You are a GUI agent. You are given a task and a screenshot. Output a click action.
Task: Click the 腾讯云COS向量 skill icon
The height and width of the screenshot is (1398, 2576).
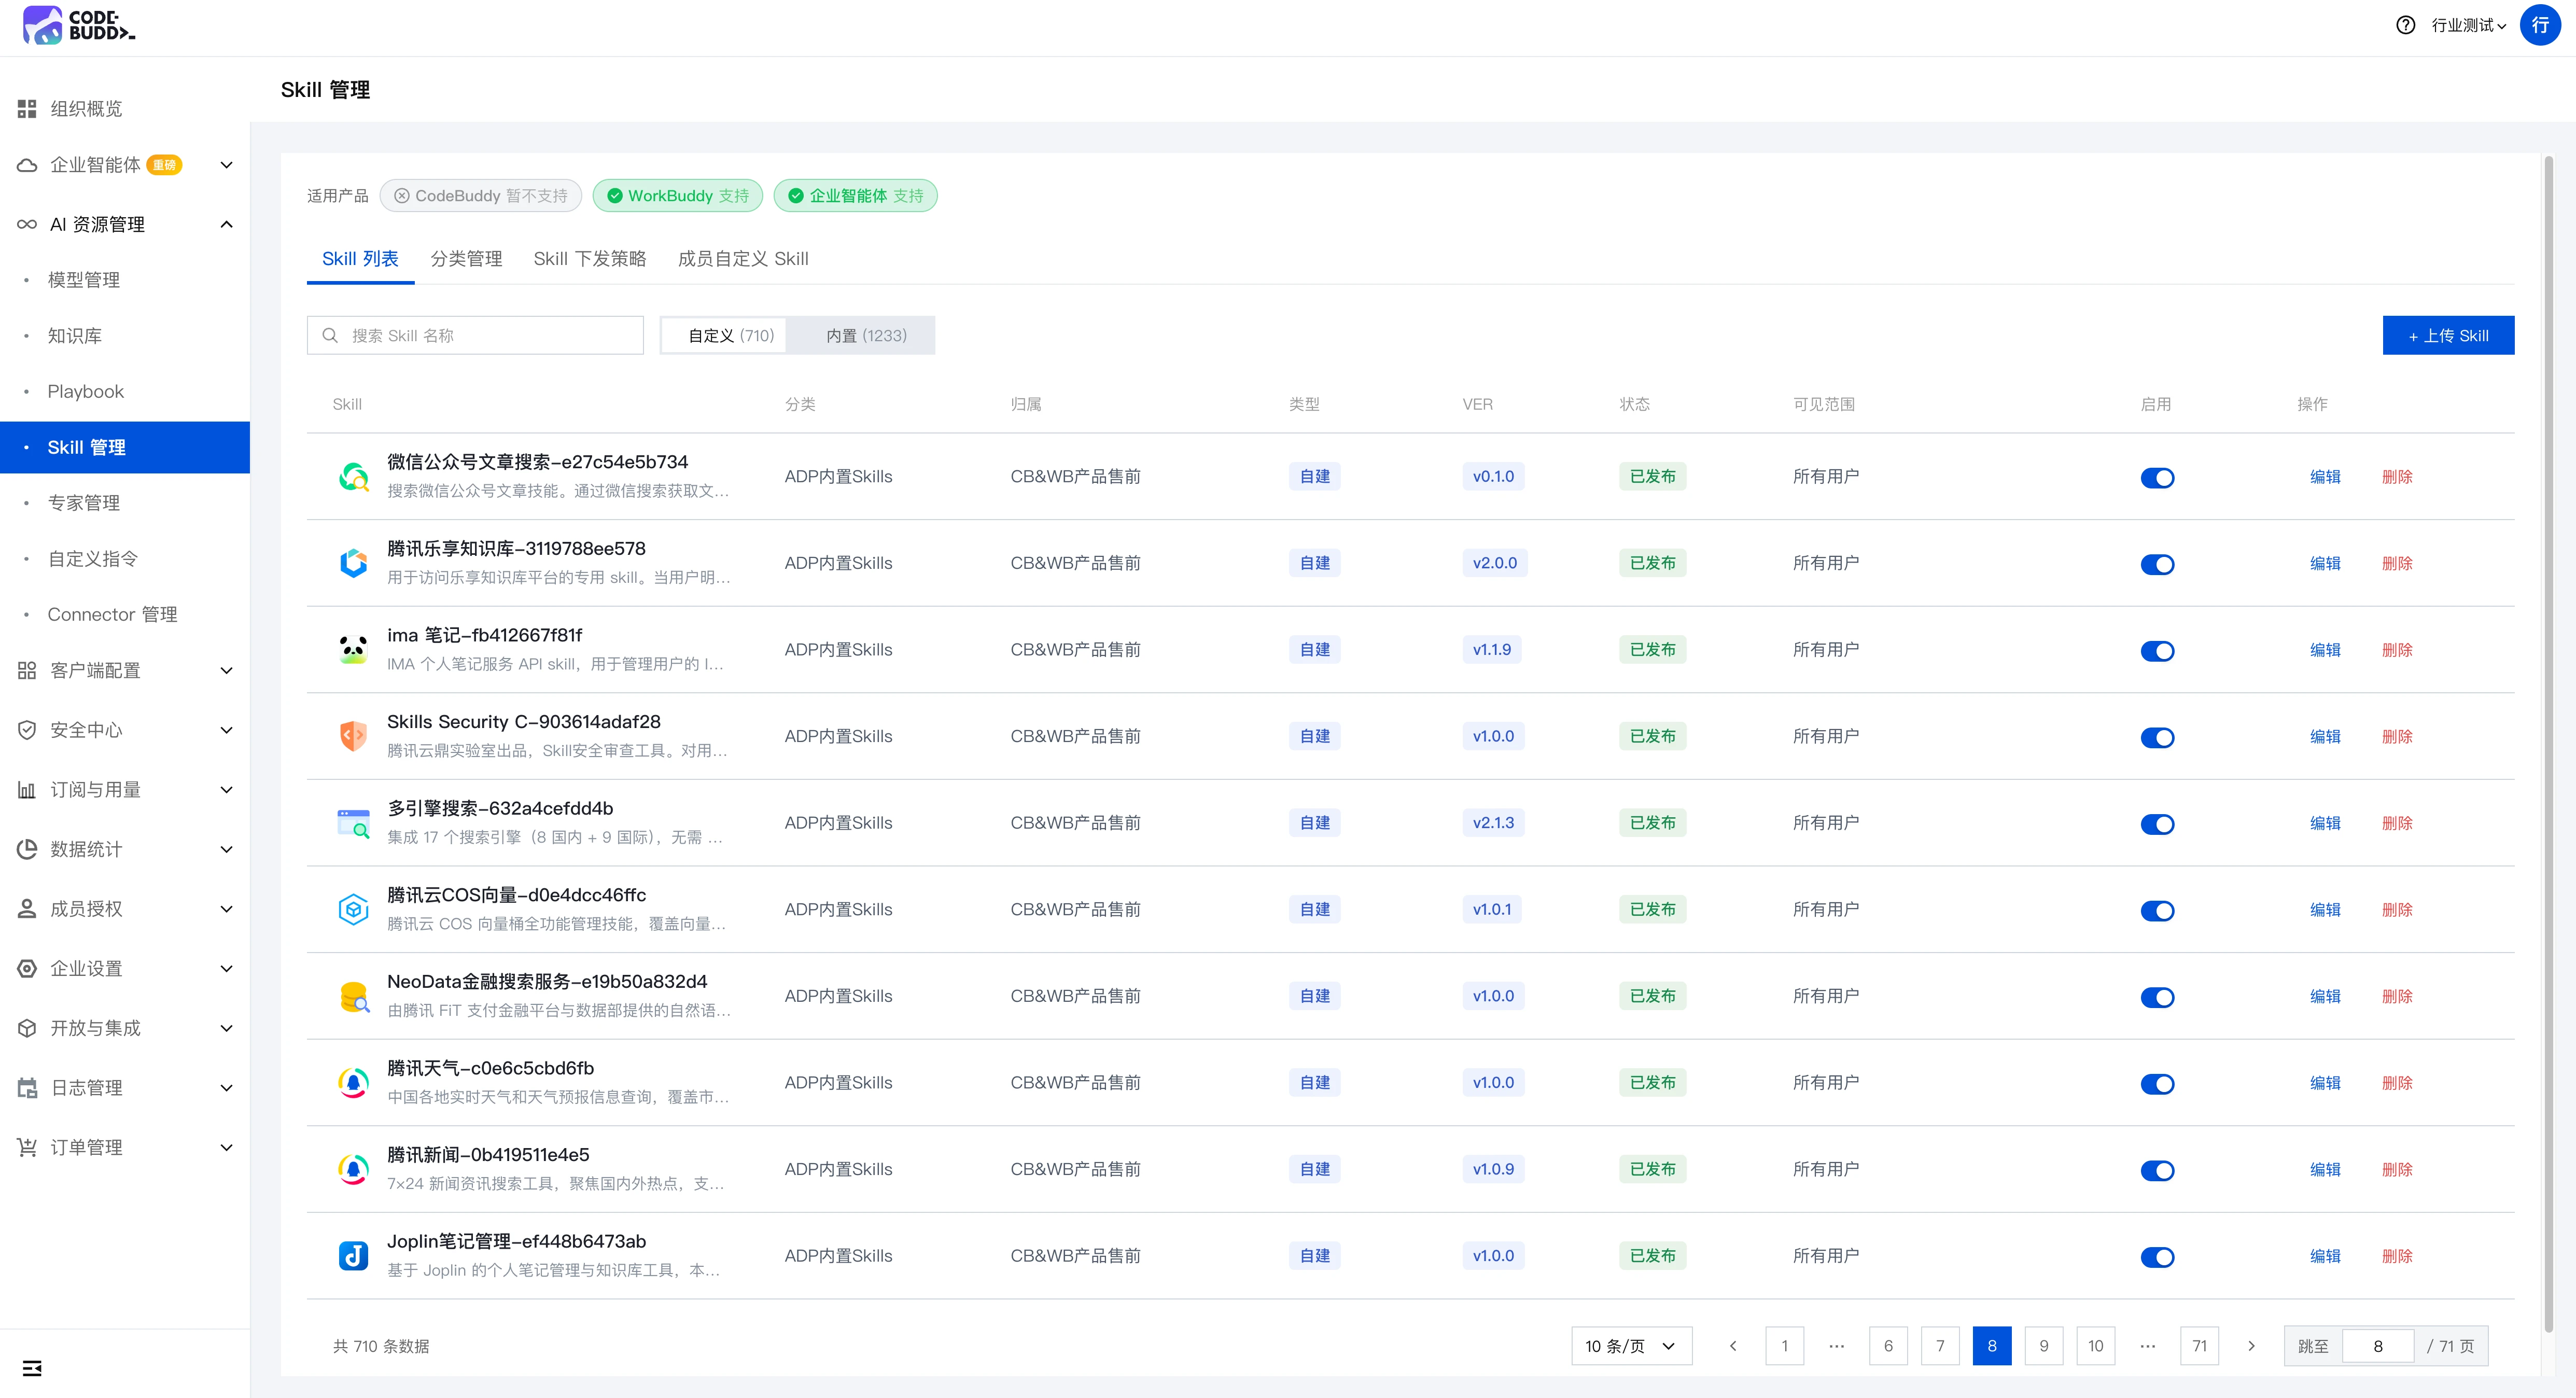353,910
